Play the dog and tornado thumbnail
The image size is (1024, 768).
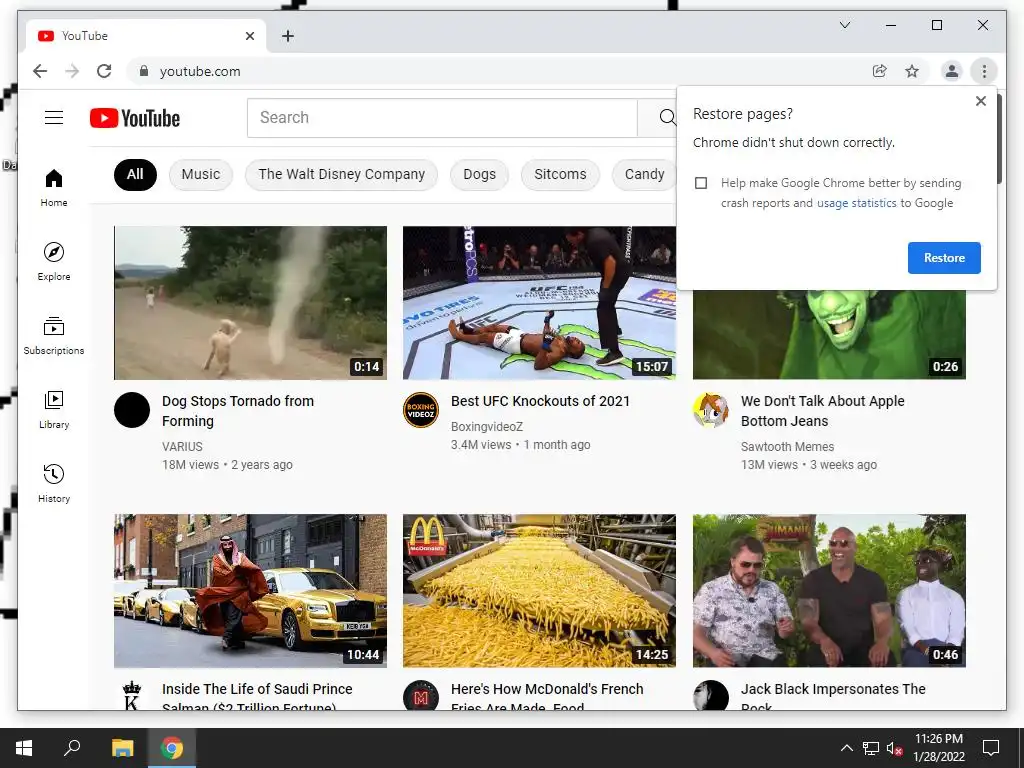click(250, 302)
